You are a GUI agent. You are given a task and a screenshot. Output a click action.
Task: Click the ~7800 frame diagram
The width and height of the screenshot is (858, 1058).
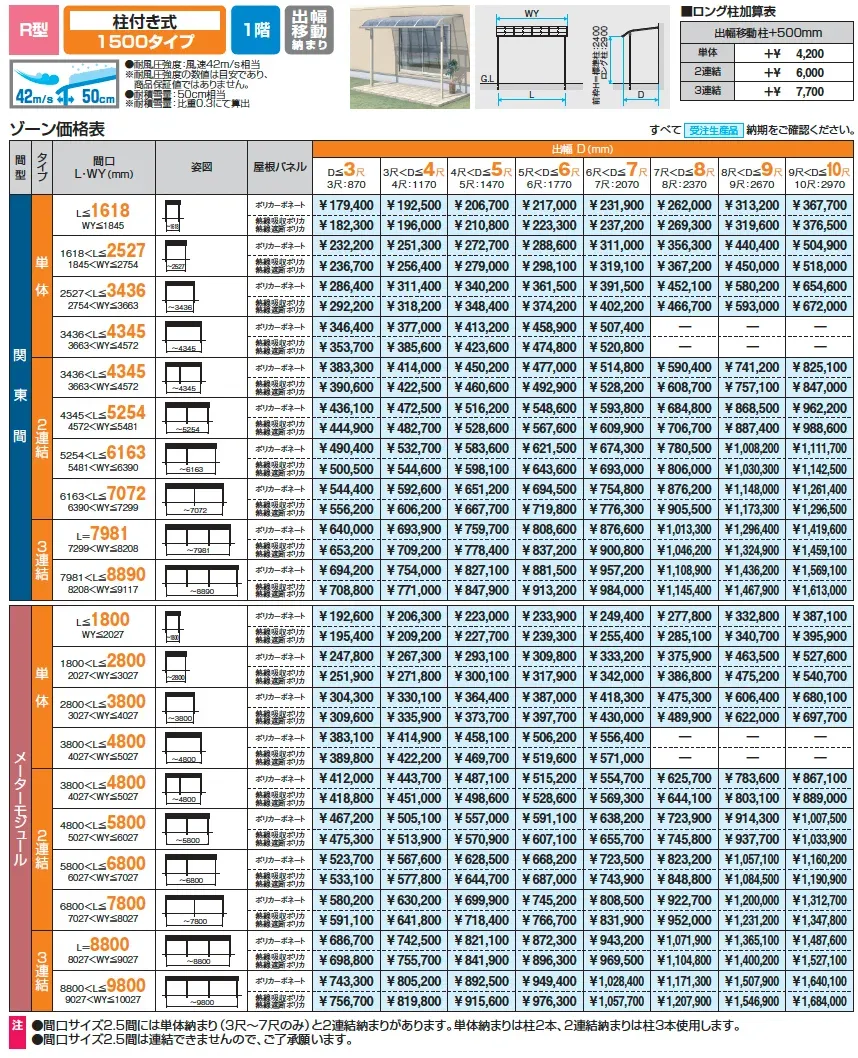[x=194, y=909]
